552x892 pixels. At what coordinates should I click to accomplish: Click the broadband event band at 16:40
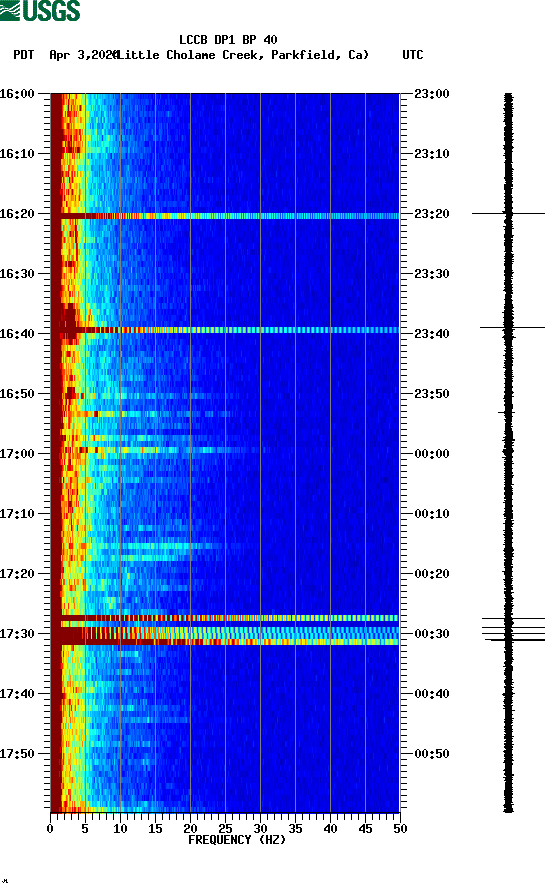click(225, 330)
